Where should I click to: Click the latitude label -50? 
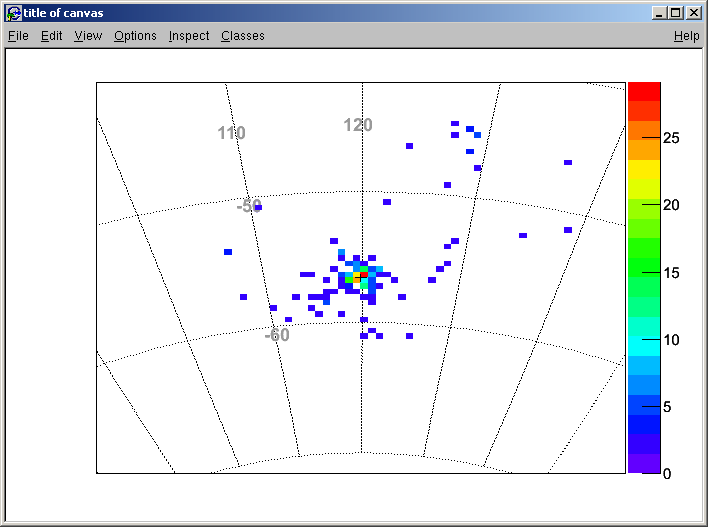tap(249, 206)
